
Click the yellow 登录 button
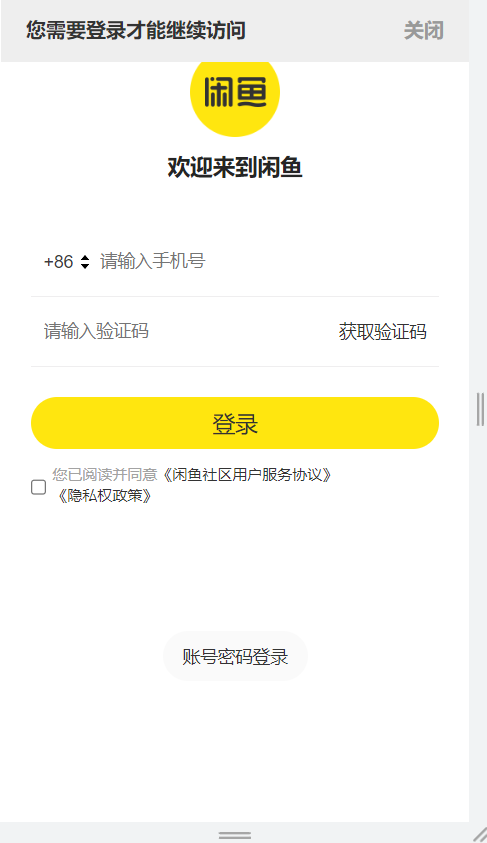235,423
